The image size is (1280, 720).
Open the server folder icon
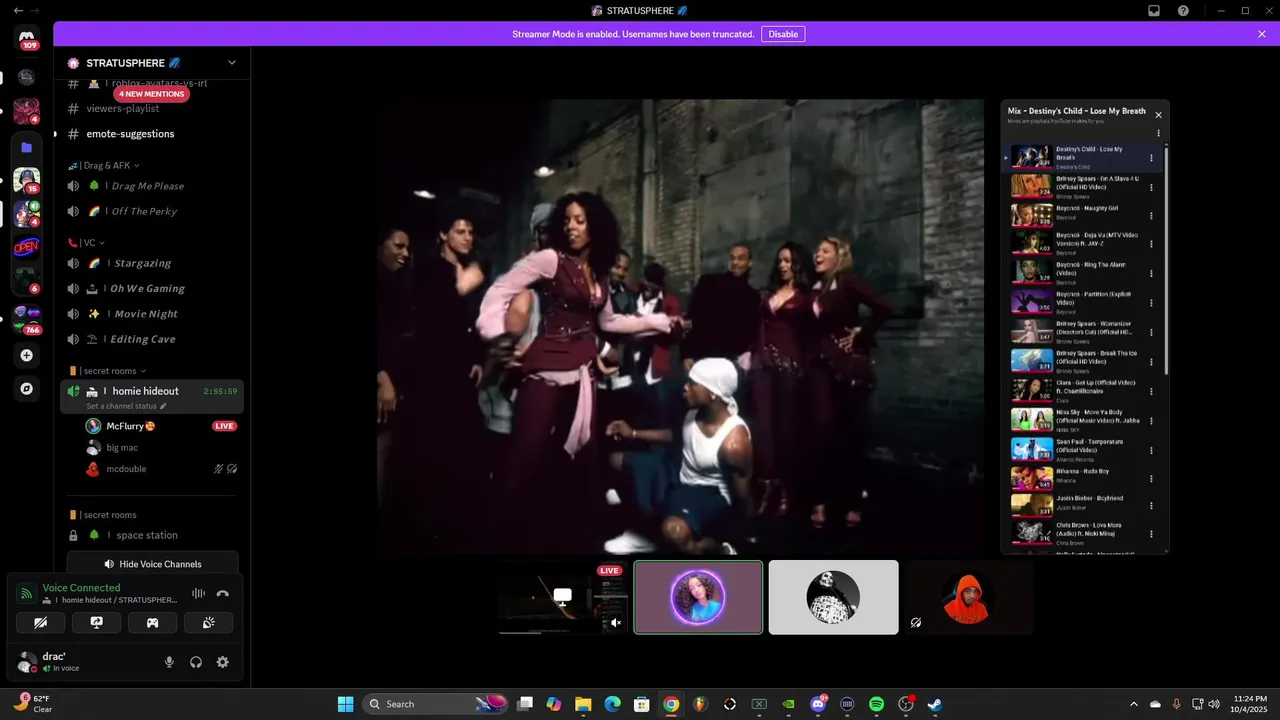27,147
